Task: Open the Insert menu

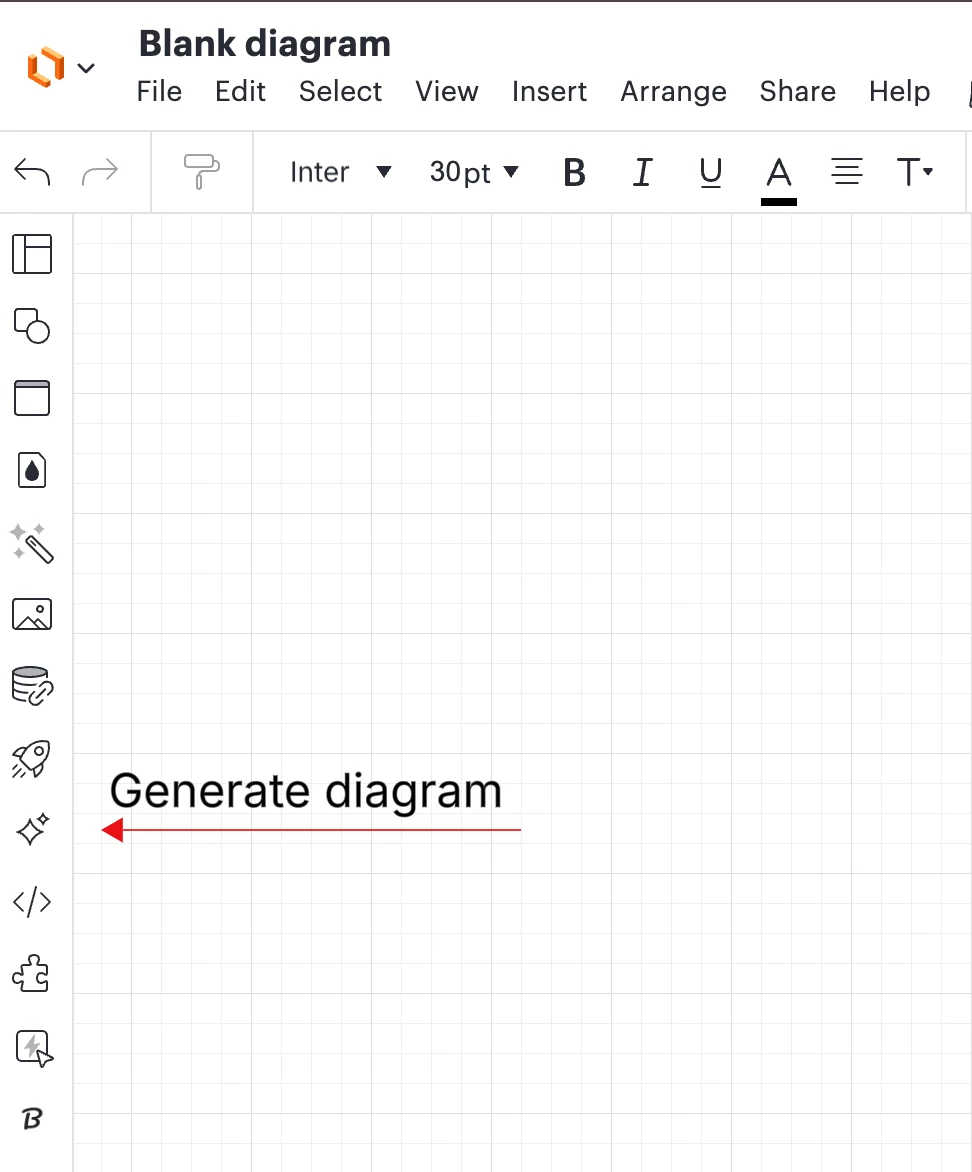Action: point(550,91)
